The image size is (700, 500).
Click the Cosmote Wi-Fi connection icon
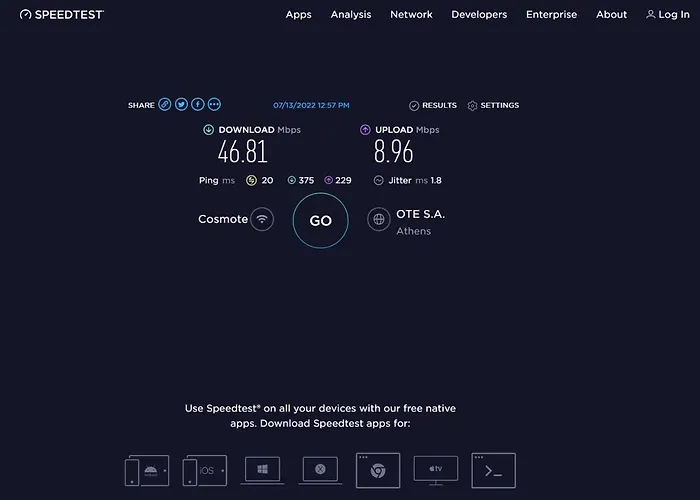(262, 219)
